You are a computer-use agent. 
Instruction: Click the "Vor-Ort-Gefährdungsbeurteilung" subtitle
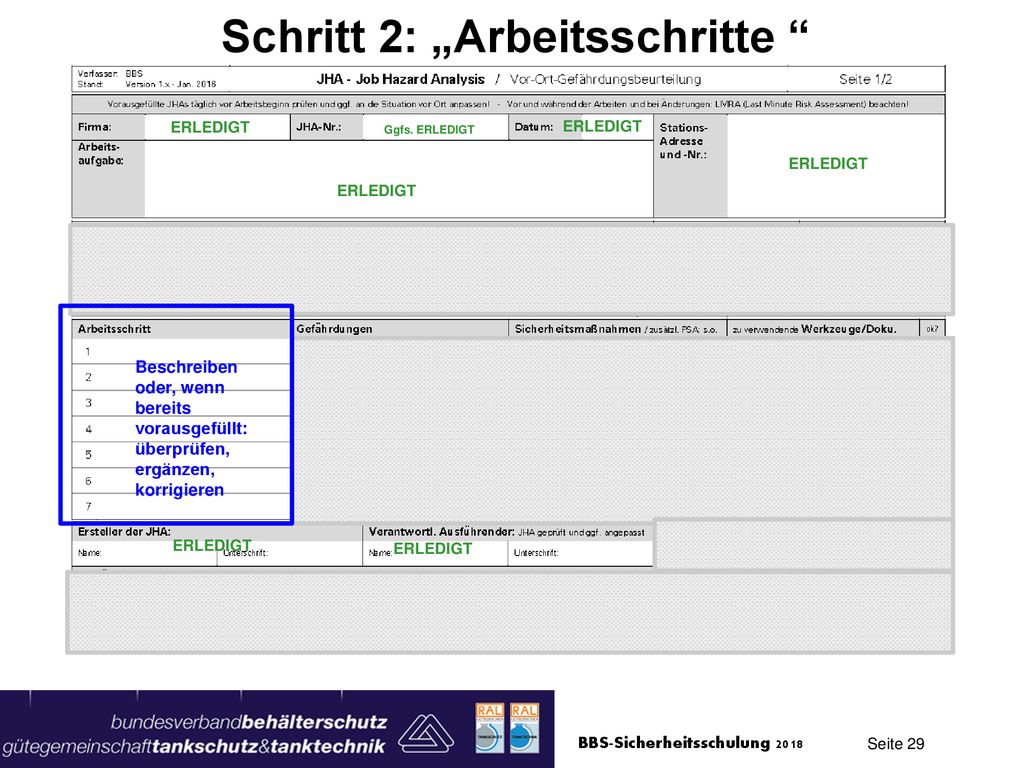tap(605, 79)
